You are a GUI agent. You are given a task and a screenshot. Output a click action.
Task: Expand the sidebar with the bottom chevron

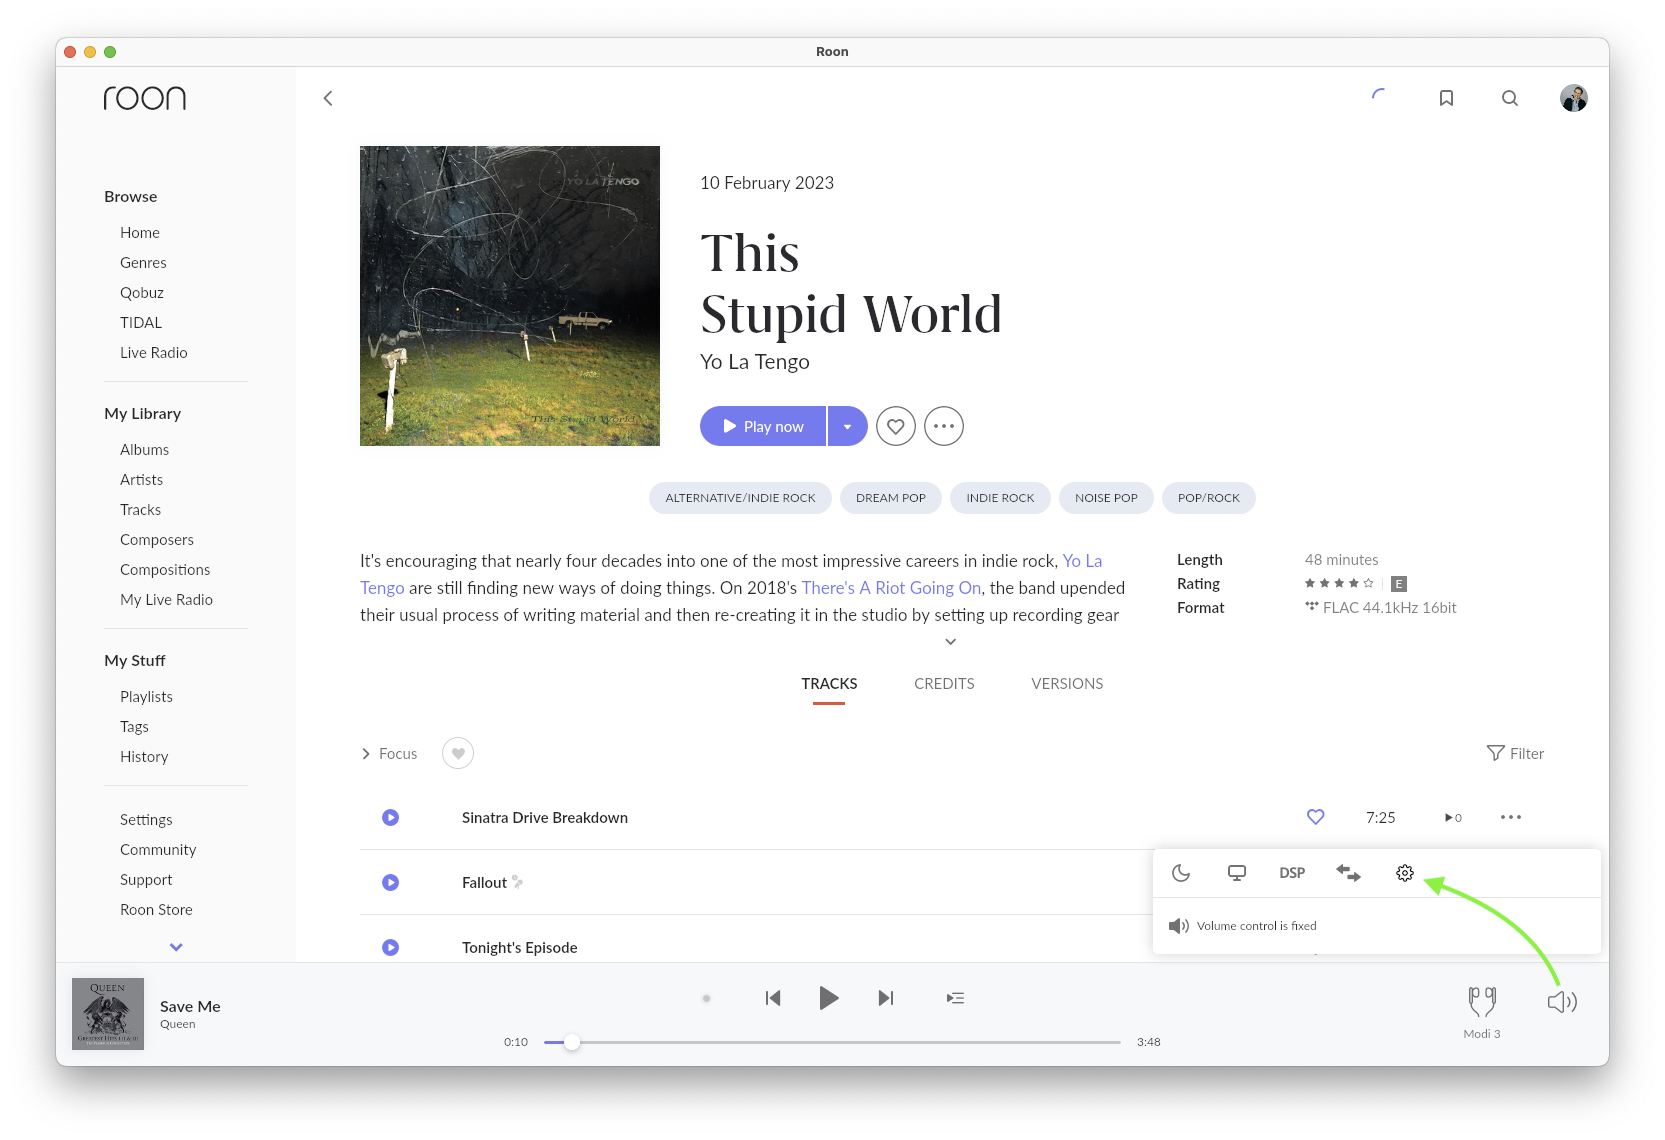coord(176,947)
